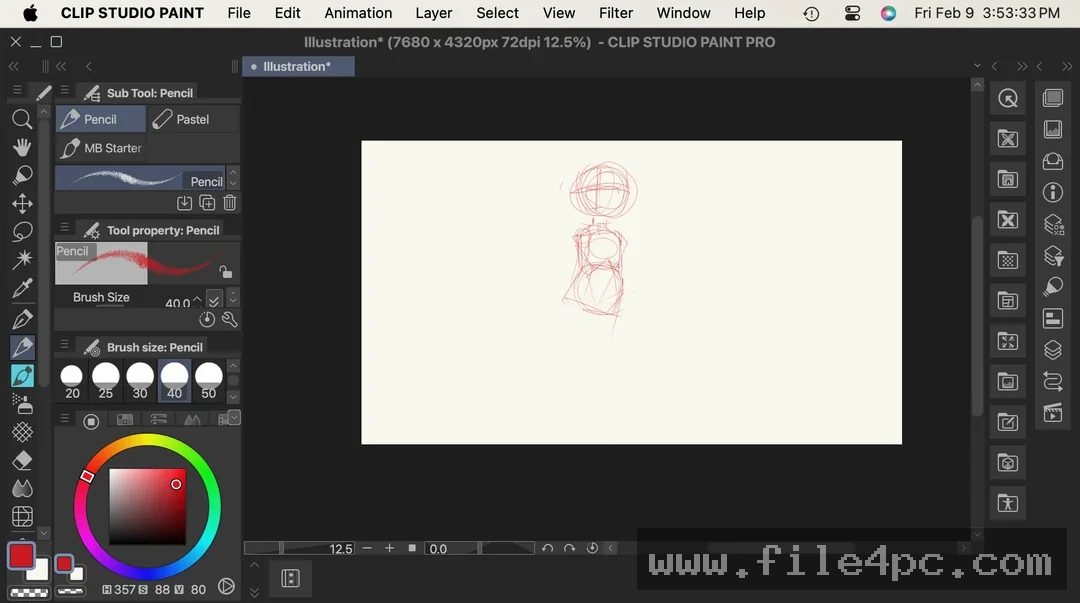
Task: Open Brush Size dynamics dropdown
Action: [214, 300]
